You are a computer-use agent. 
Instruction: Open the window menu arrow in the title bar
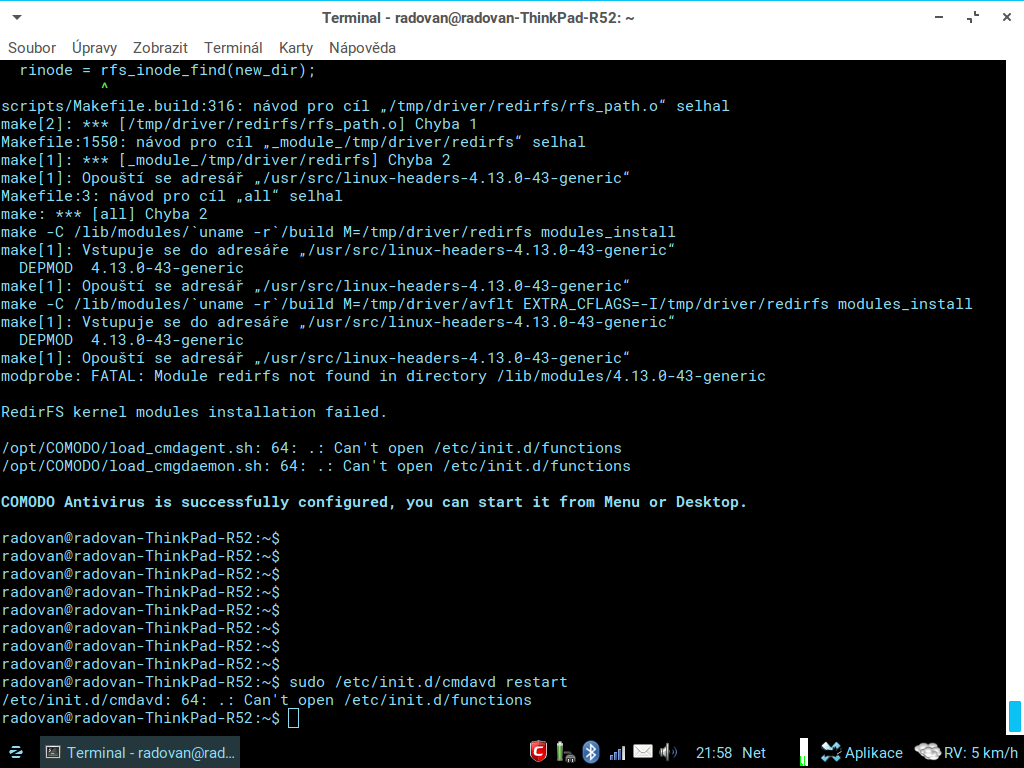coord(18,18)
